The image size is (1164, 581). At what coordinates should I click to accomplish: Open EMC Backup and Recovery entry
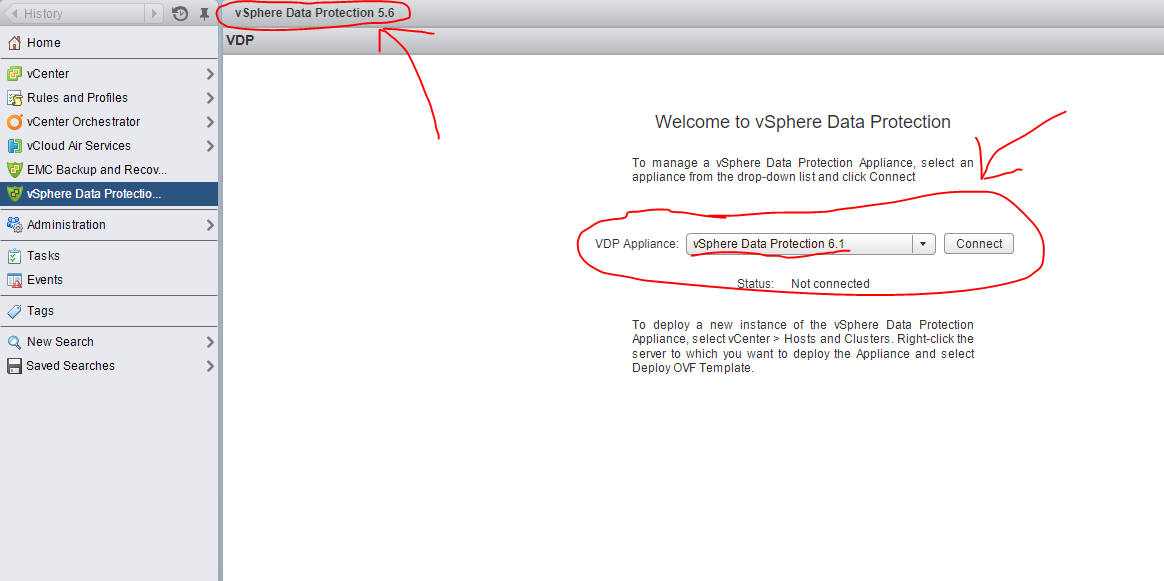[x=109, y=170]
